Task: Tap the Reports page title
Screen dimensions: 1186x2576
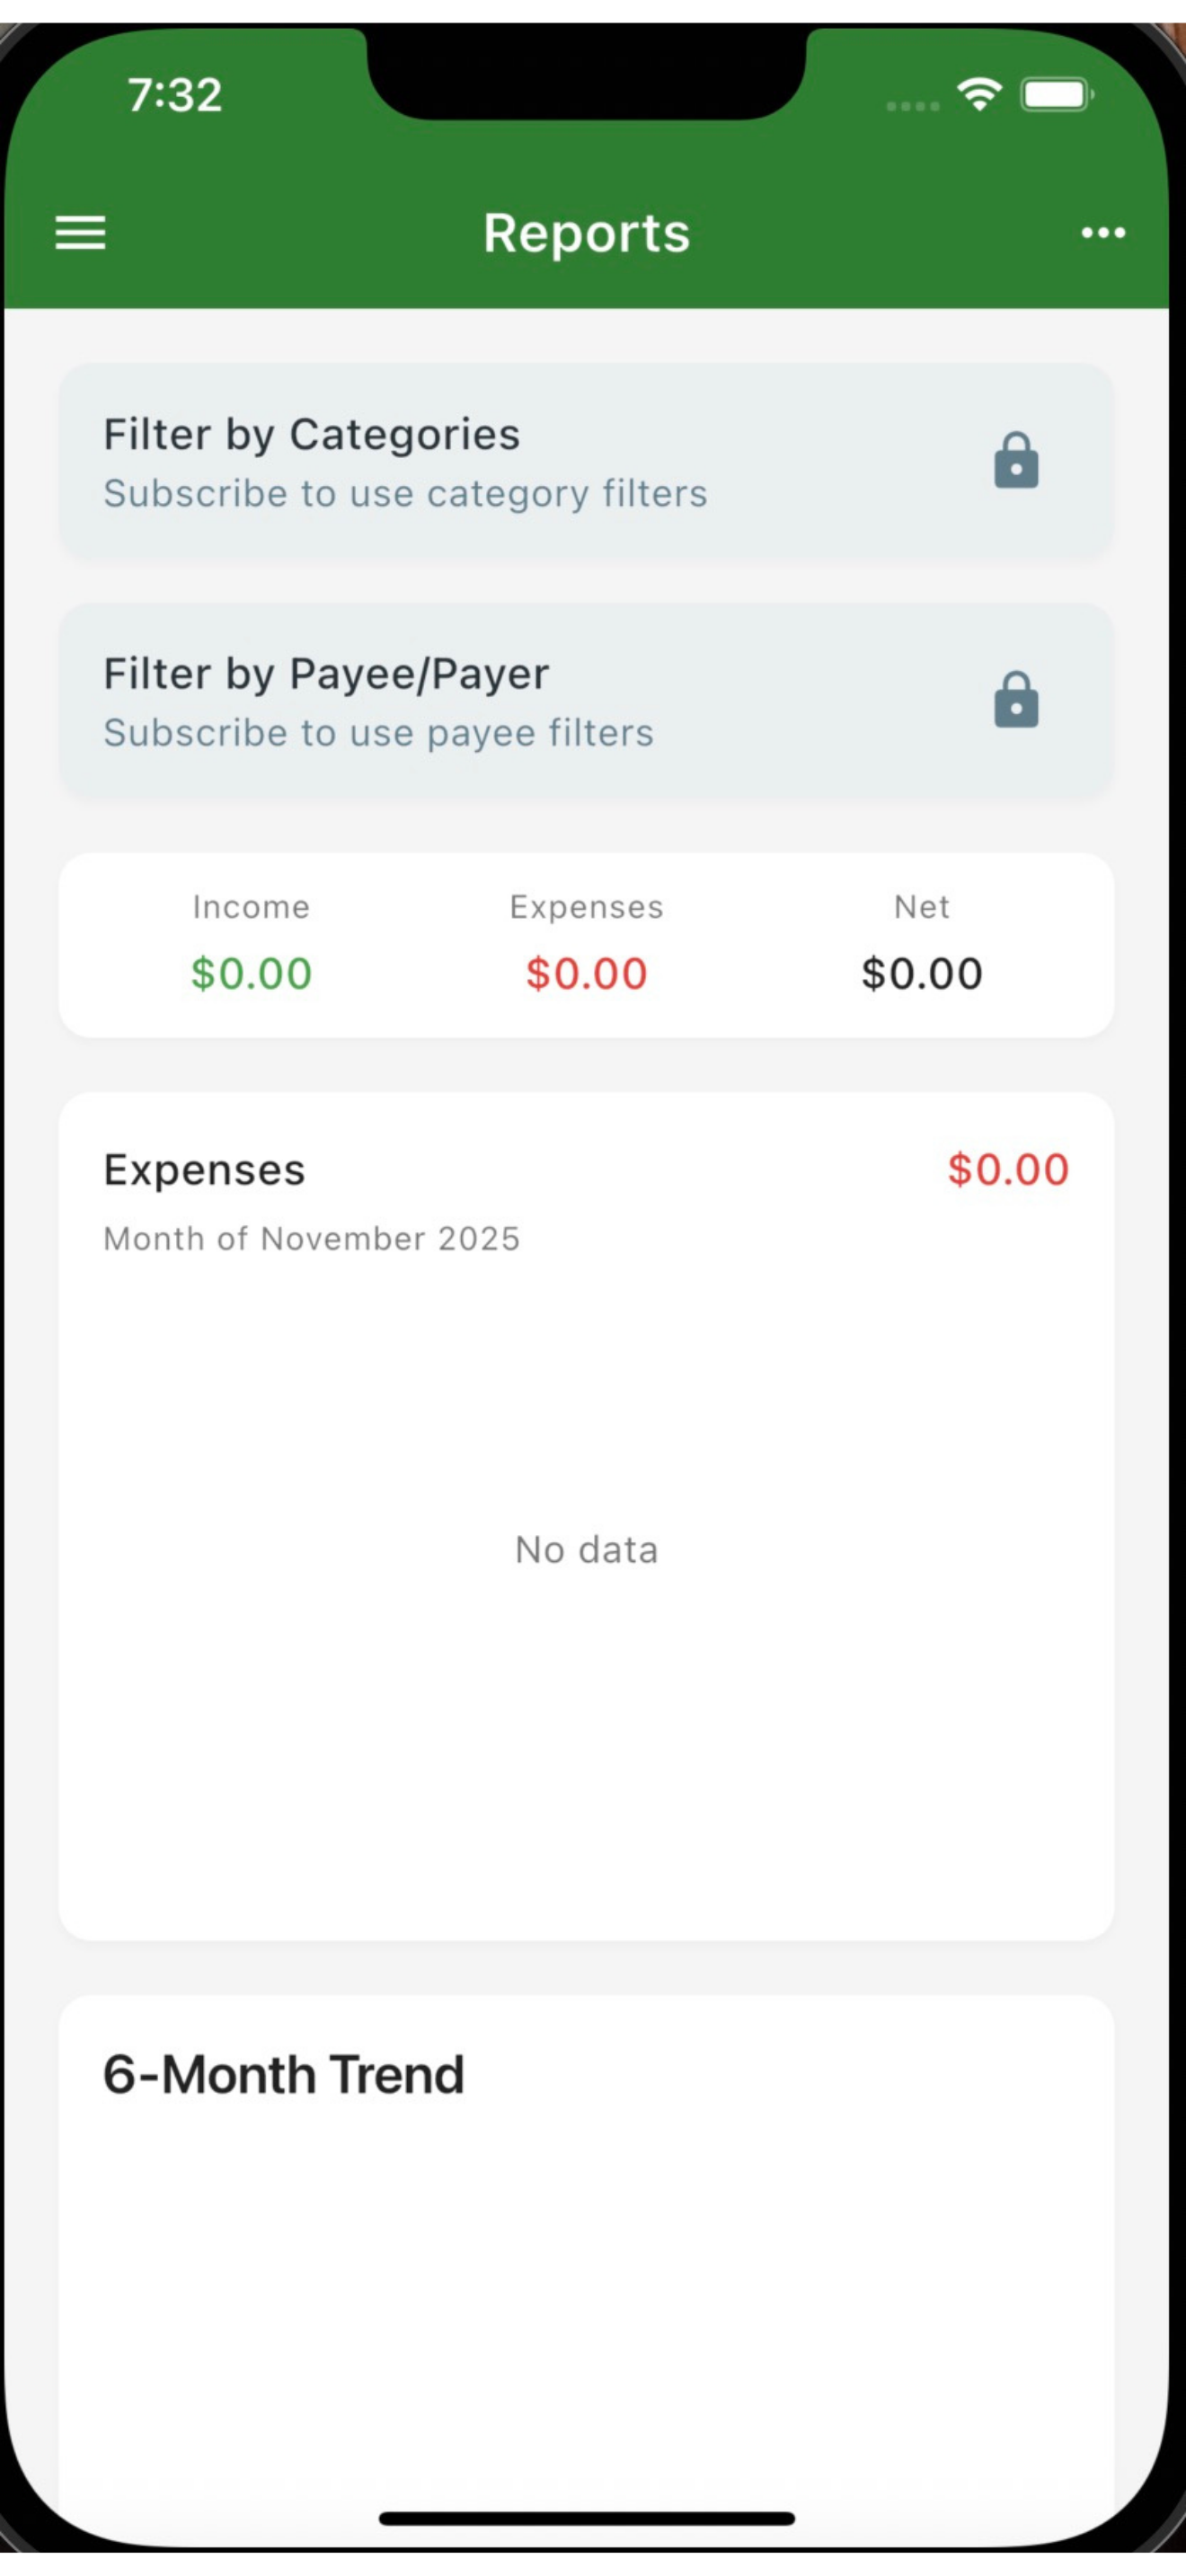Action: [x=587, y=233]
